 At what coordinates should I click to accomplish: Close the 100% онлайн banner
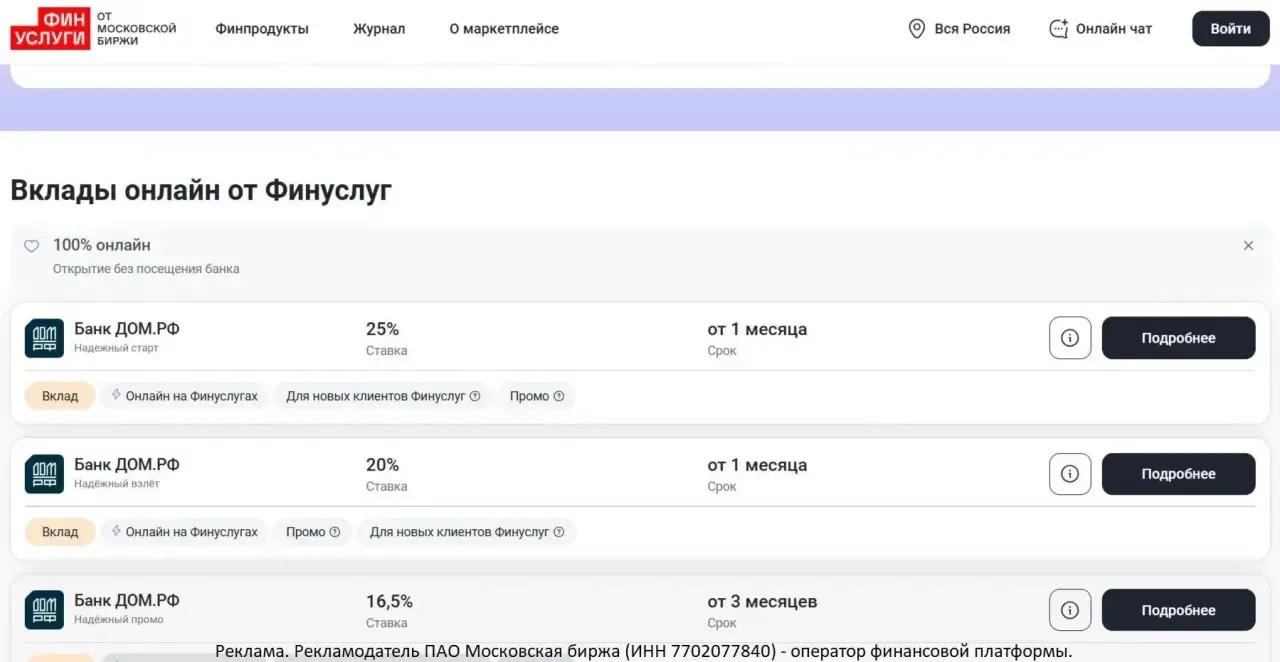[1248, 245]
